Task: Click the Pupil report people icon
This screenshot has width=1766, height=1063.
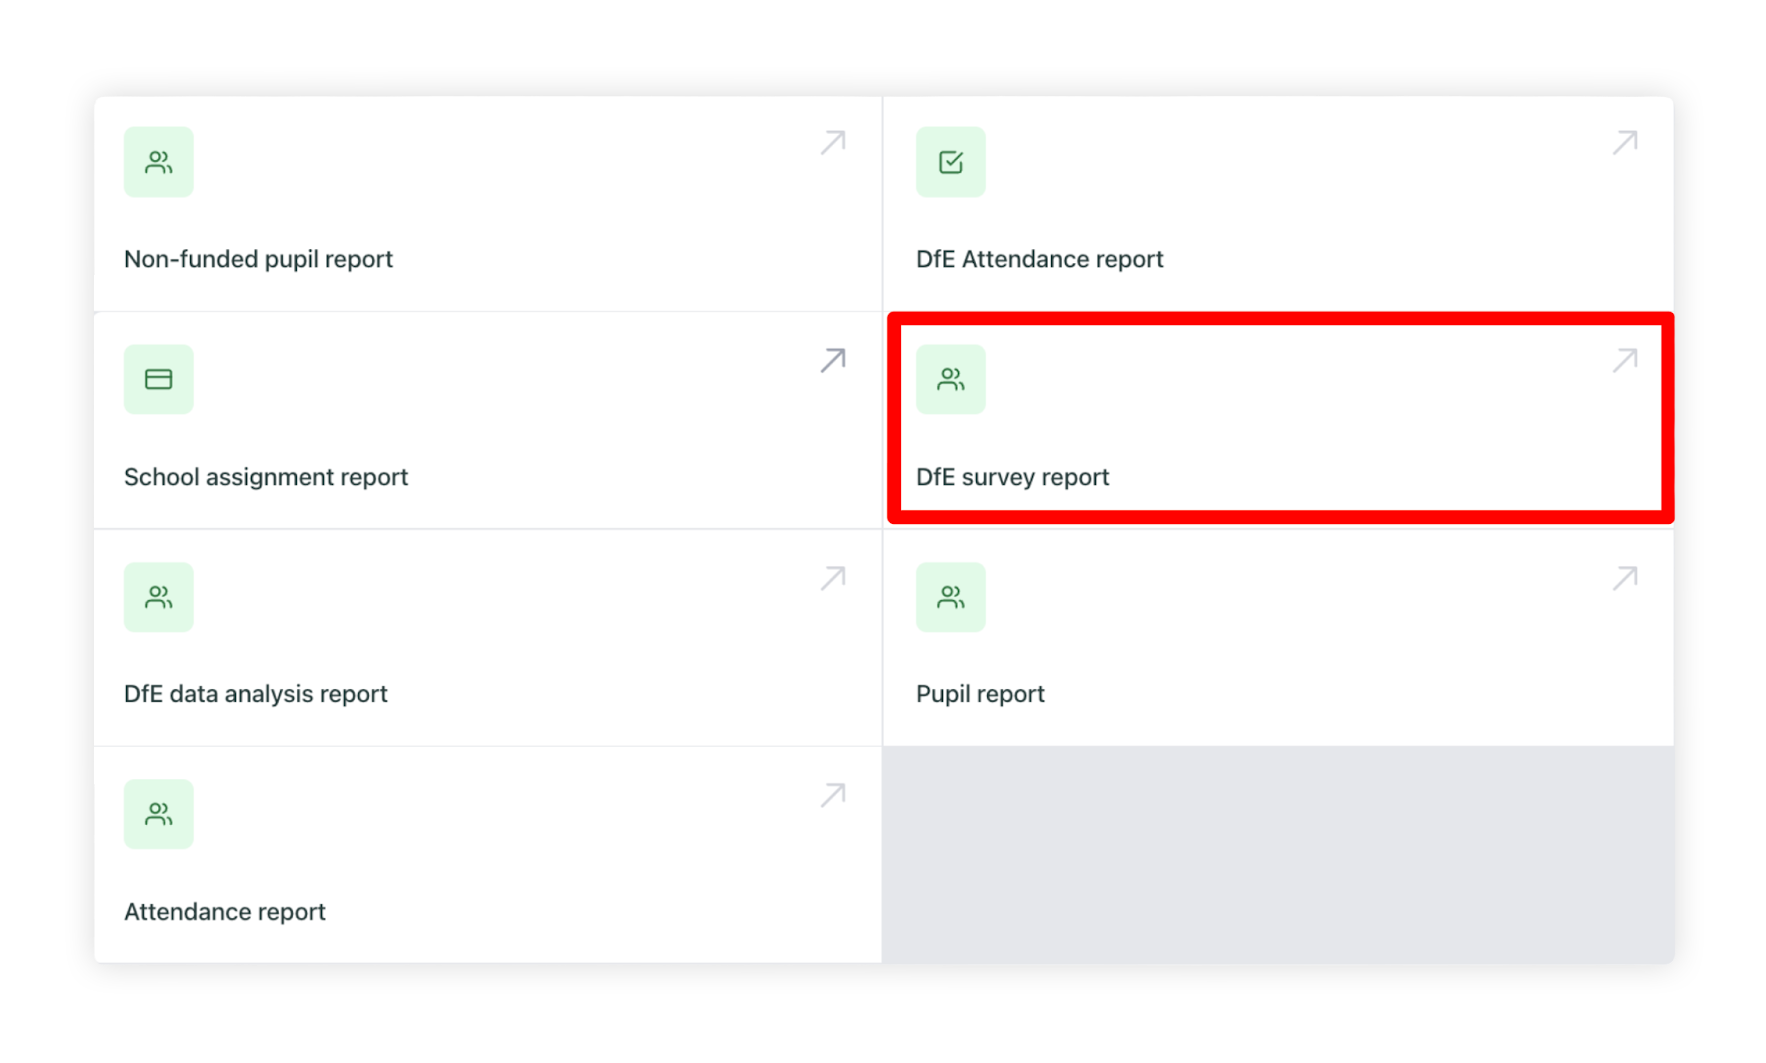Action: 950,597
